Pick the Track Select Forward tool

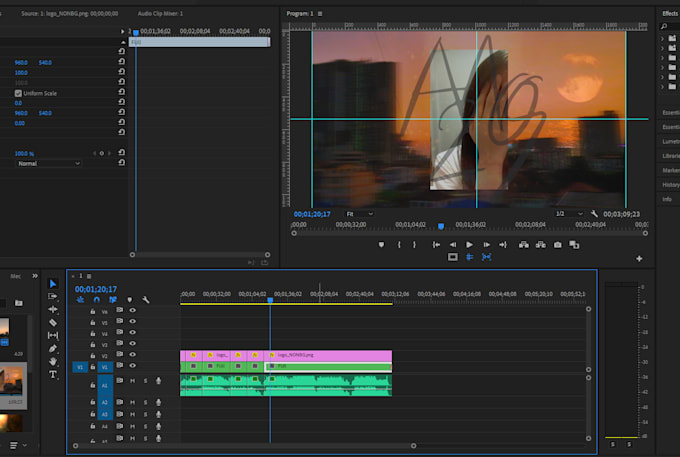point(53,297)
